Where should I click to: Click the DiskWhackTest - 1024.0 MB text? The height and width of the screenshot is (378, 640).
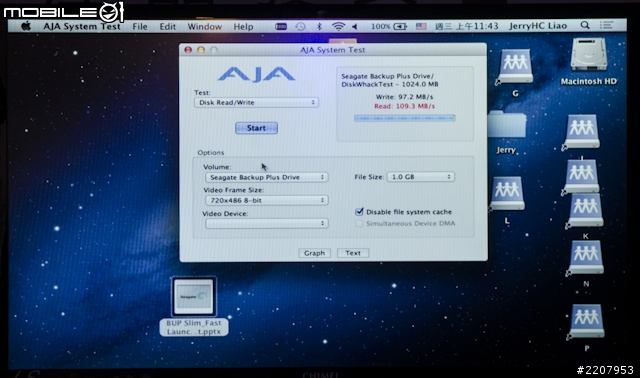[x=389, y=84]
